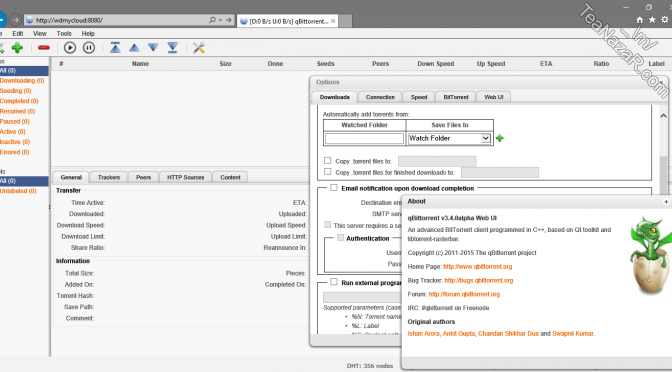Select the General properties tab
Screen dimensions: 672x372
click(71, 177)
